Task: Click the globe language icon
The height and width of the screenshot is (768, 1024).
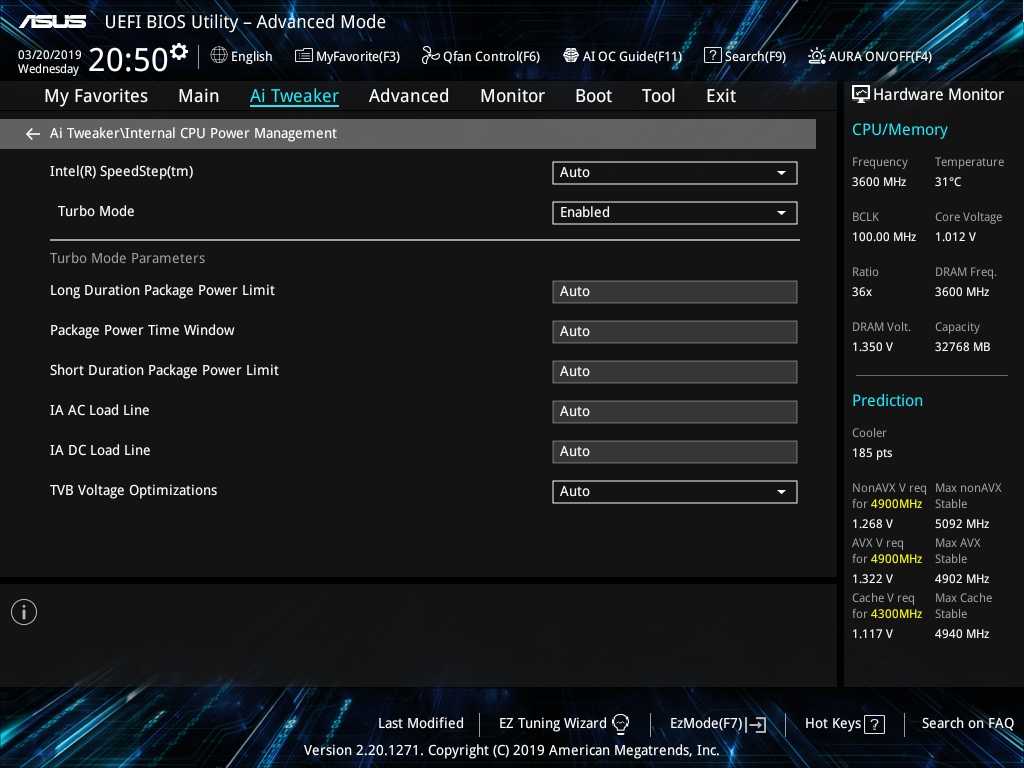Action: coord(219,56)
